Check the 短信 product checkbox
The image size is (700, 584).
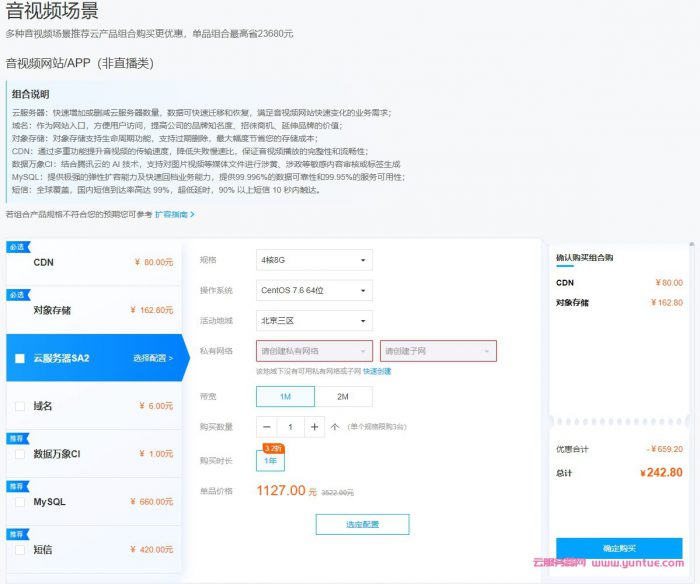pos(20,550)
